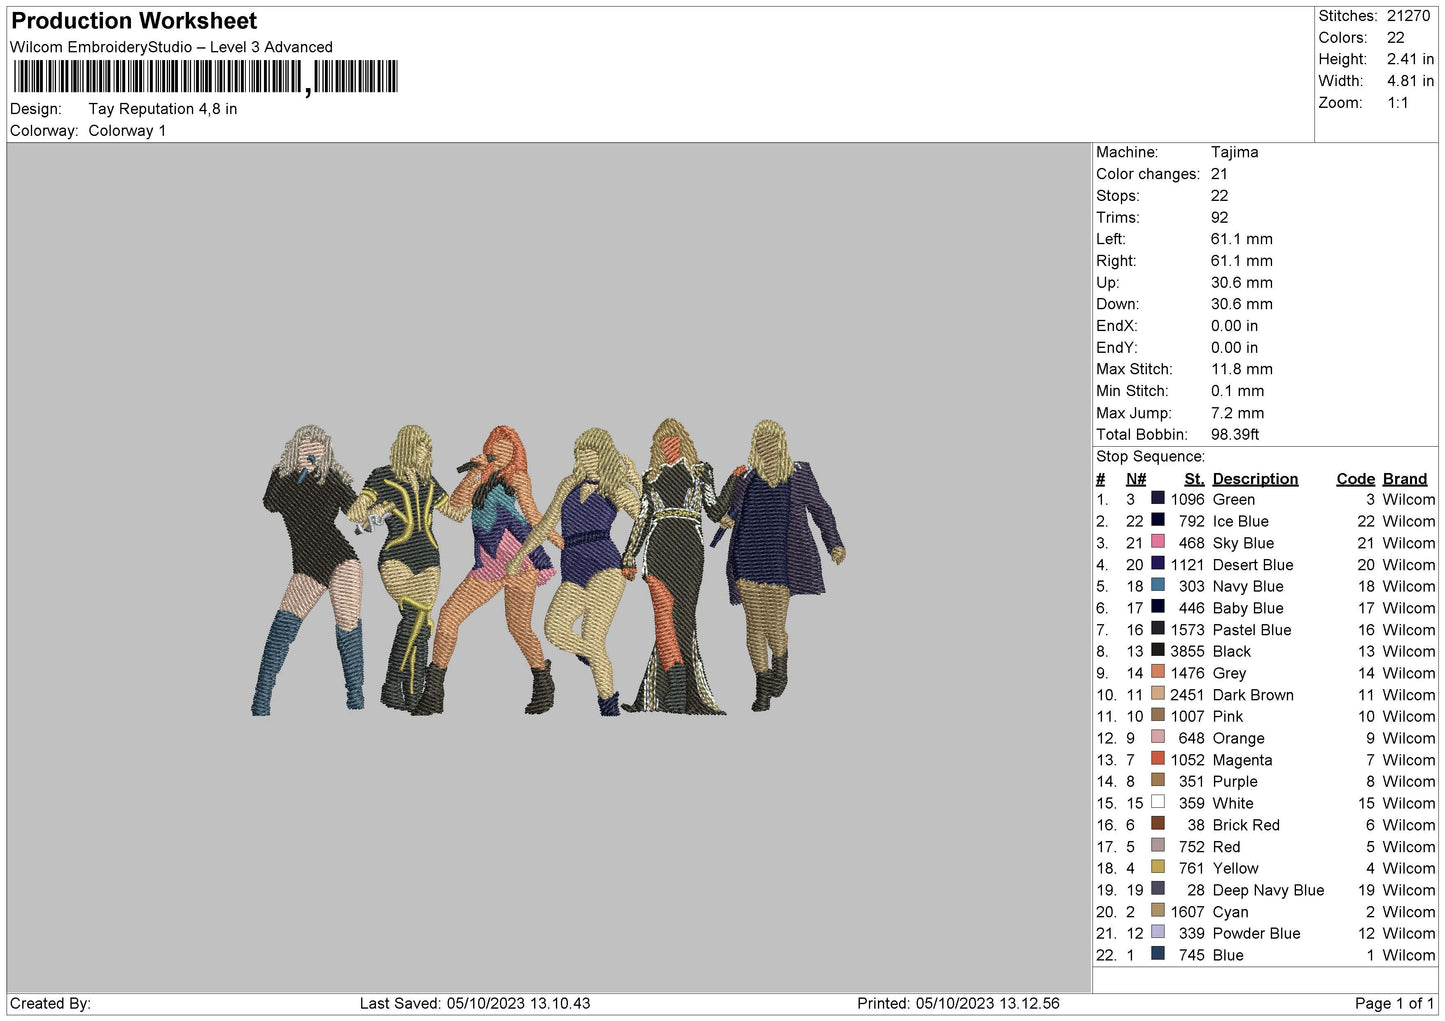Click the Color changes value 21
Screen dimensions: 1445x1021
pos(1219,174)
